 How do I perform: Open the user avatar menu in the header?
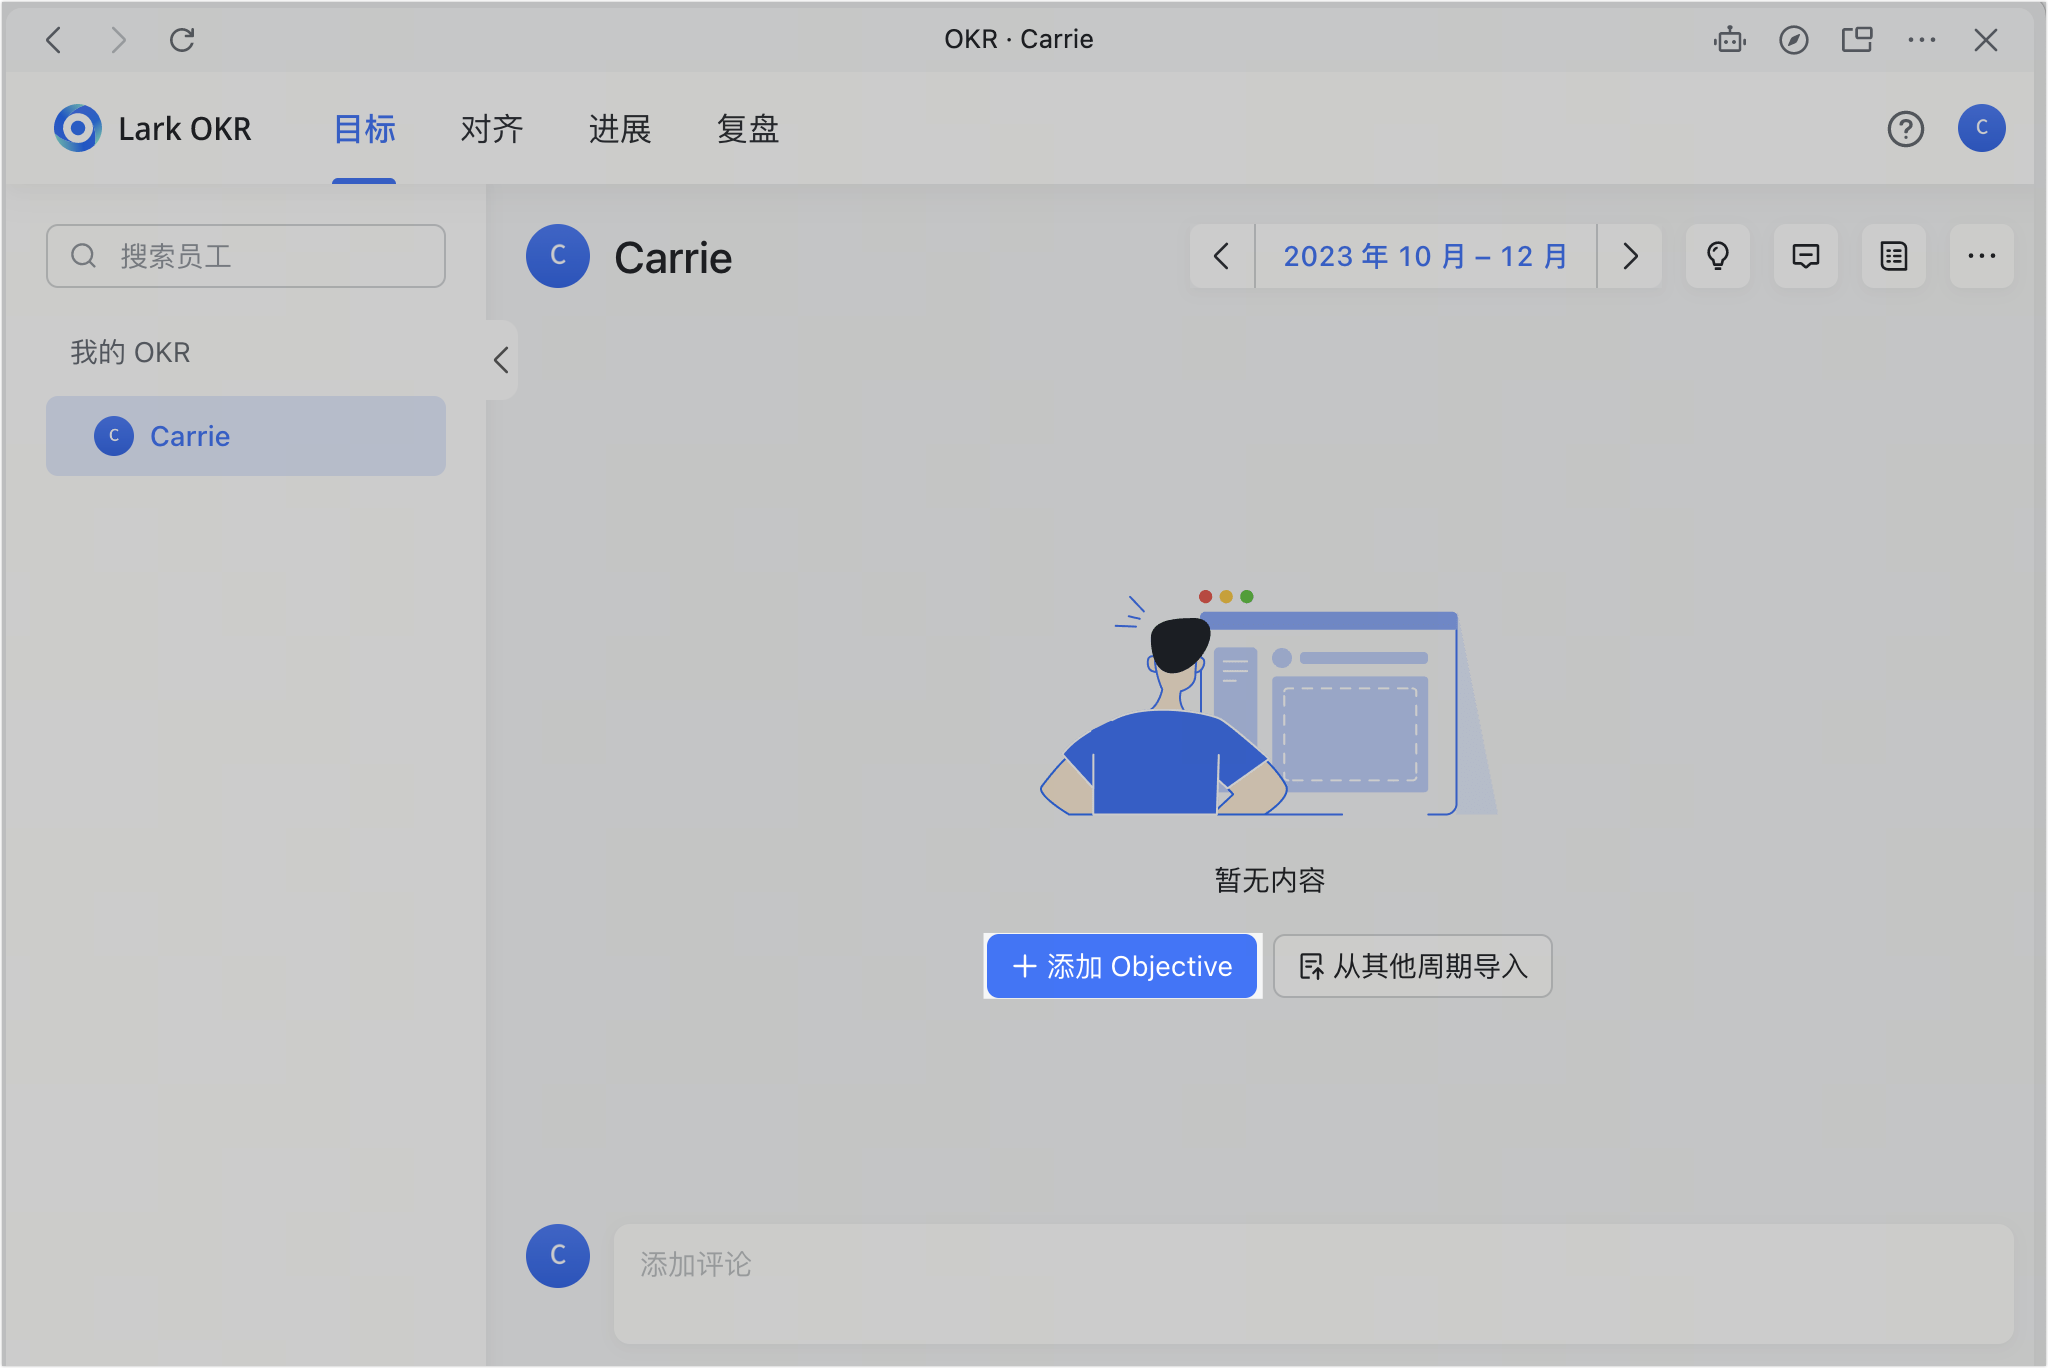point(1982,128)
